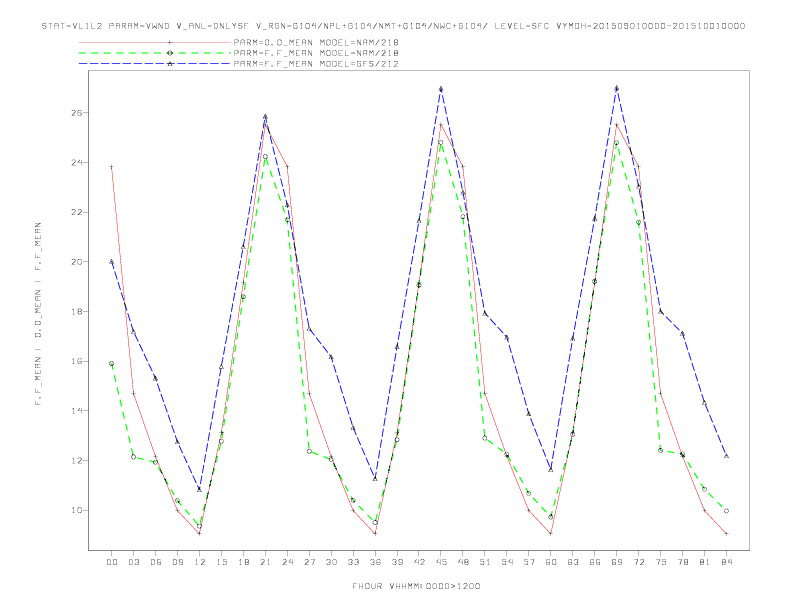This screenshot has width=792, height=612.
Task: Click x-axis forecast hour label 48
Action: 463,562
